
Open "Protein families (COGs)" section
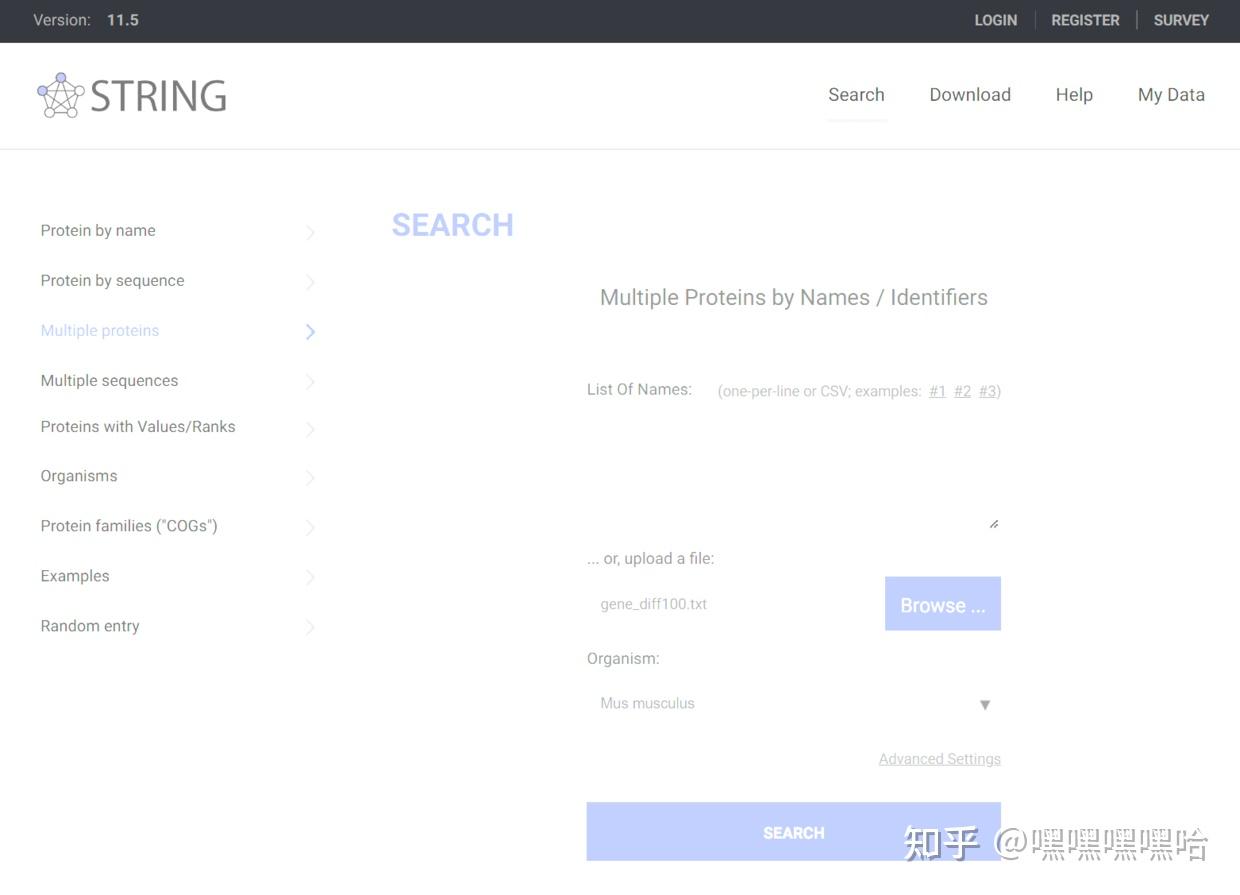pos(128,526)
